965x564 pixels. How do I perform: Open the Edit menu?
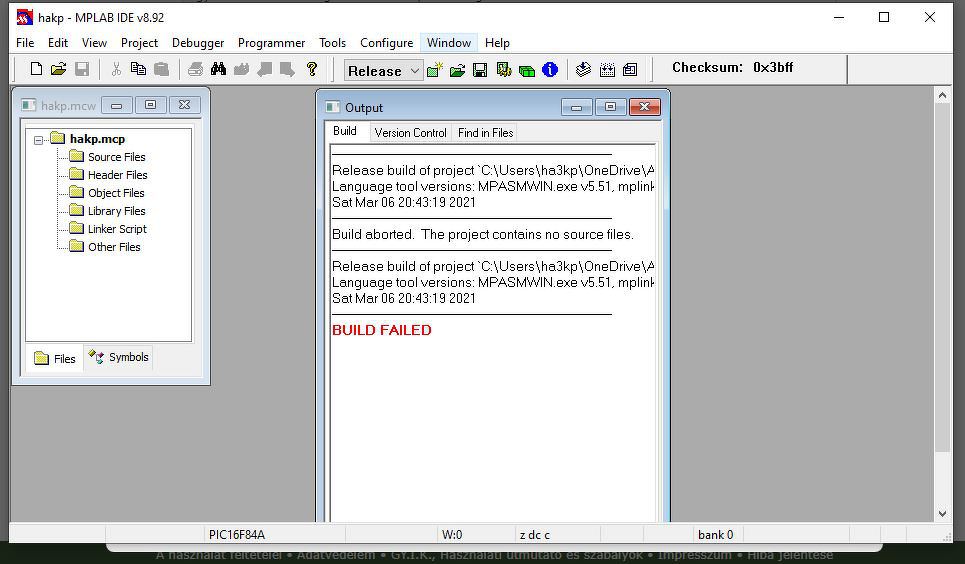pos(58,42)
